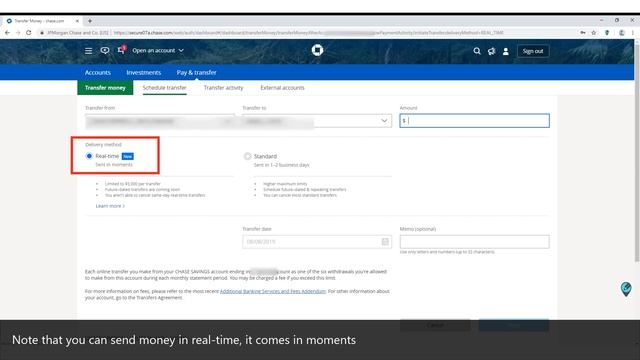The image size is (640, 360).
Task: Click the browser forward arrow
Action: coord(18,33)
